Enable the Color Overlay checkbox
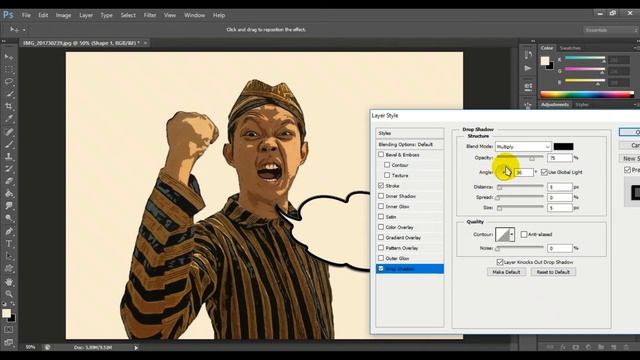 [x=381, y=227]
